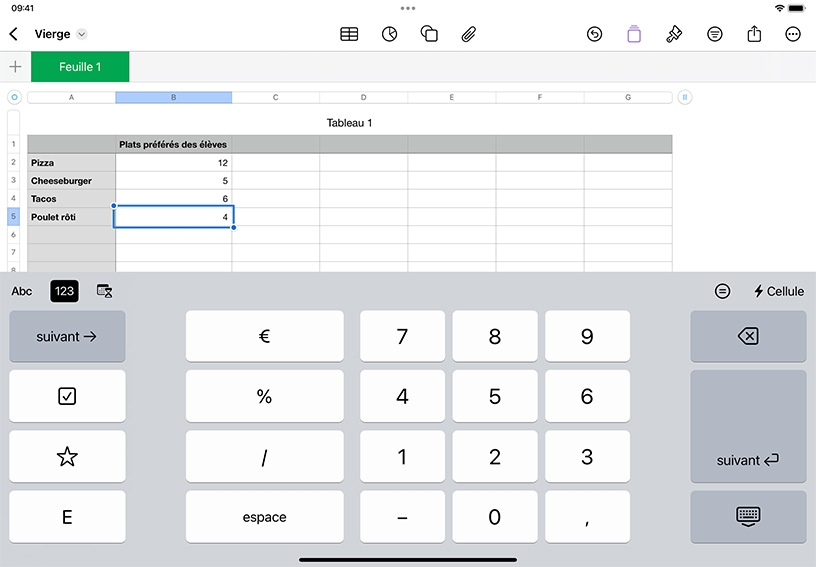
Task: Open the share sheet icon
Action: (x=754, y=34)
